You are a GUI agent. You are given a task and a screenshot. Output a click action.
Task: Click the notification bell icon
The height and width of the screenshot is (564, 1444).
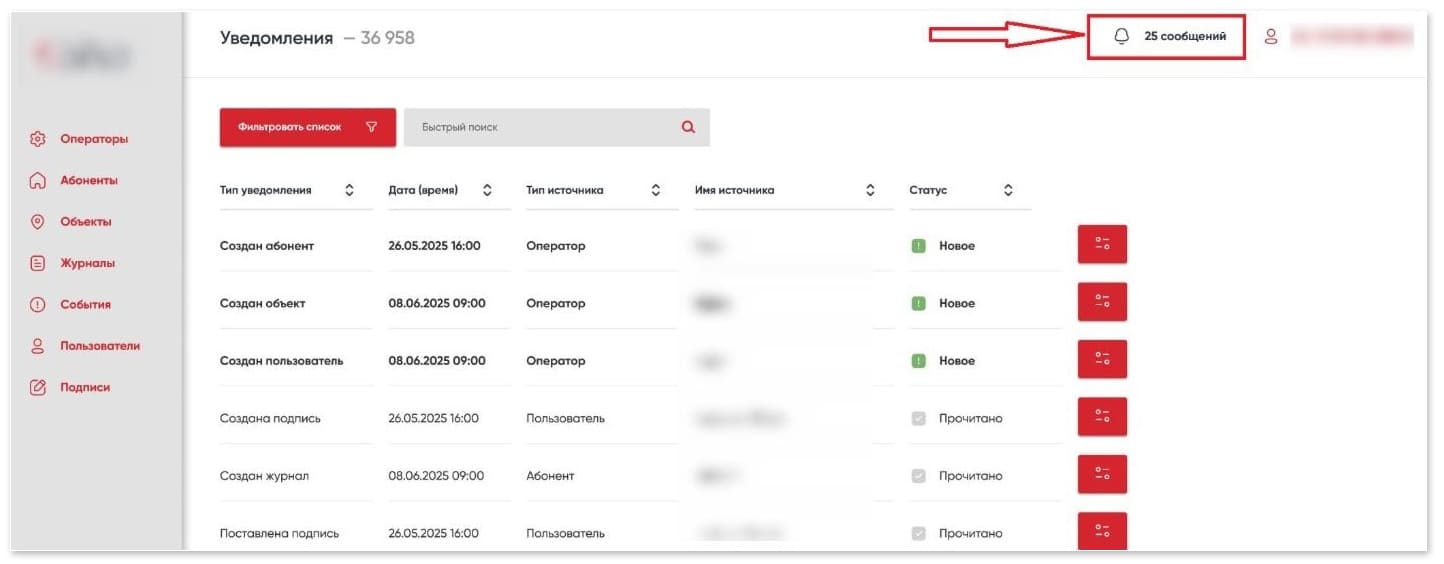pyautogui.click(x=1121, y=36)
